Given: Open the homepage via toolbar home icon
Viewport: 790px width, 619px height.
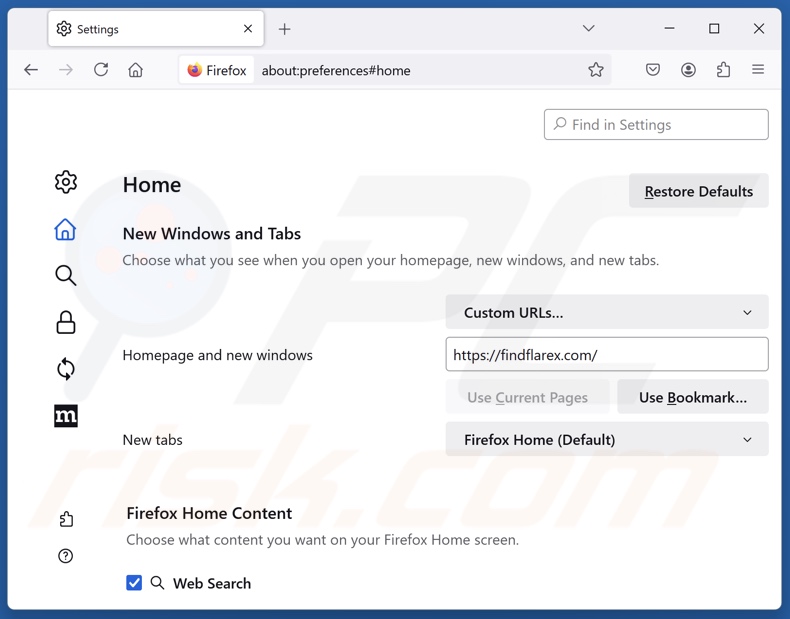Looking at the screenshot, I should click(x=136, y=70).
